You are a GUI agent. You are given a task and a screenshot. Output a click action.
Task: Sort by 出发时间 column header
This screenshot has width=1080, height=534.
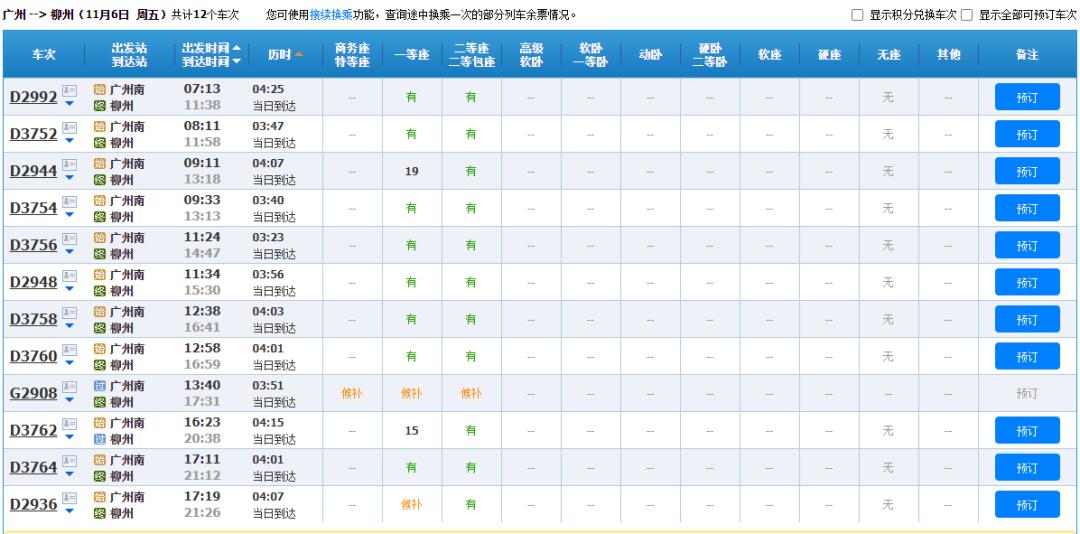pyautogui.click(x=211, y=48)
